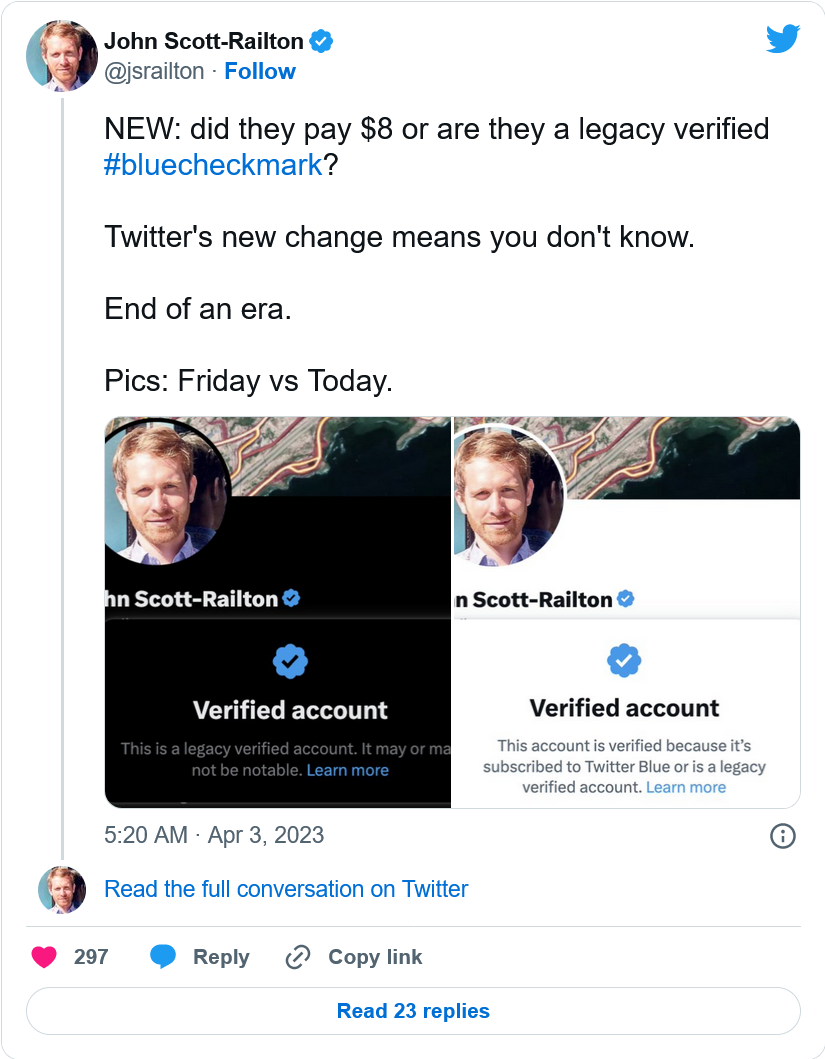Read the full conversation on Twitter
This screenshot has width=825, height=1059.
pos(286,889)
